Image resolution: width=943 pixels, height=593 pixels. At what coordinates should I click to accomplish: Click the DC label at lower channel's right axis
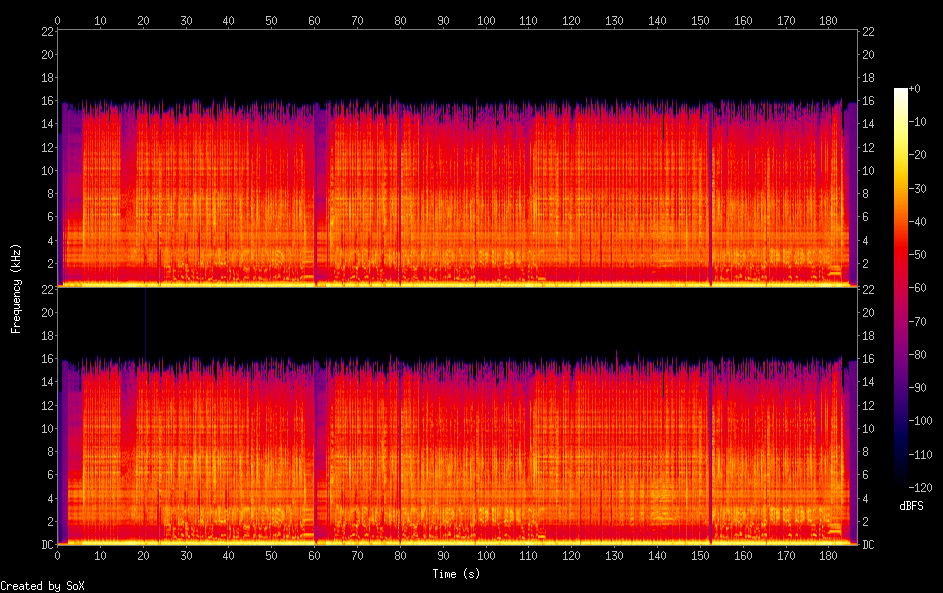click(869, 545)
